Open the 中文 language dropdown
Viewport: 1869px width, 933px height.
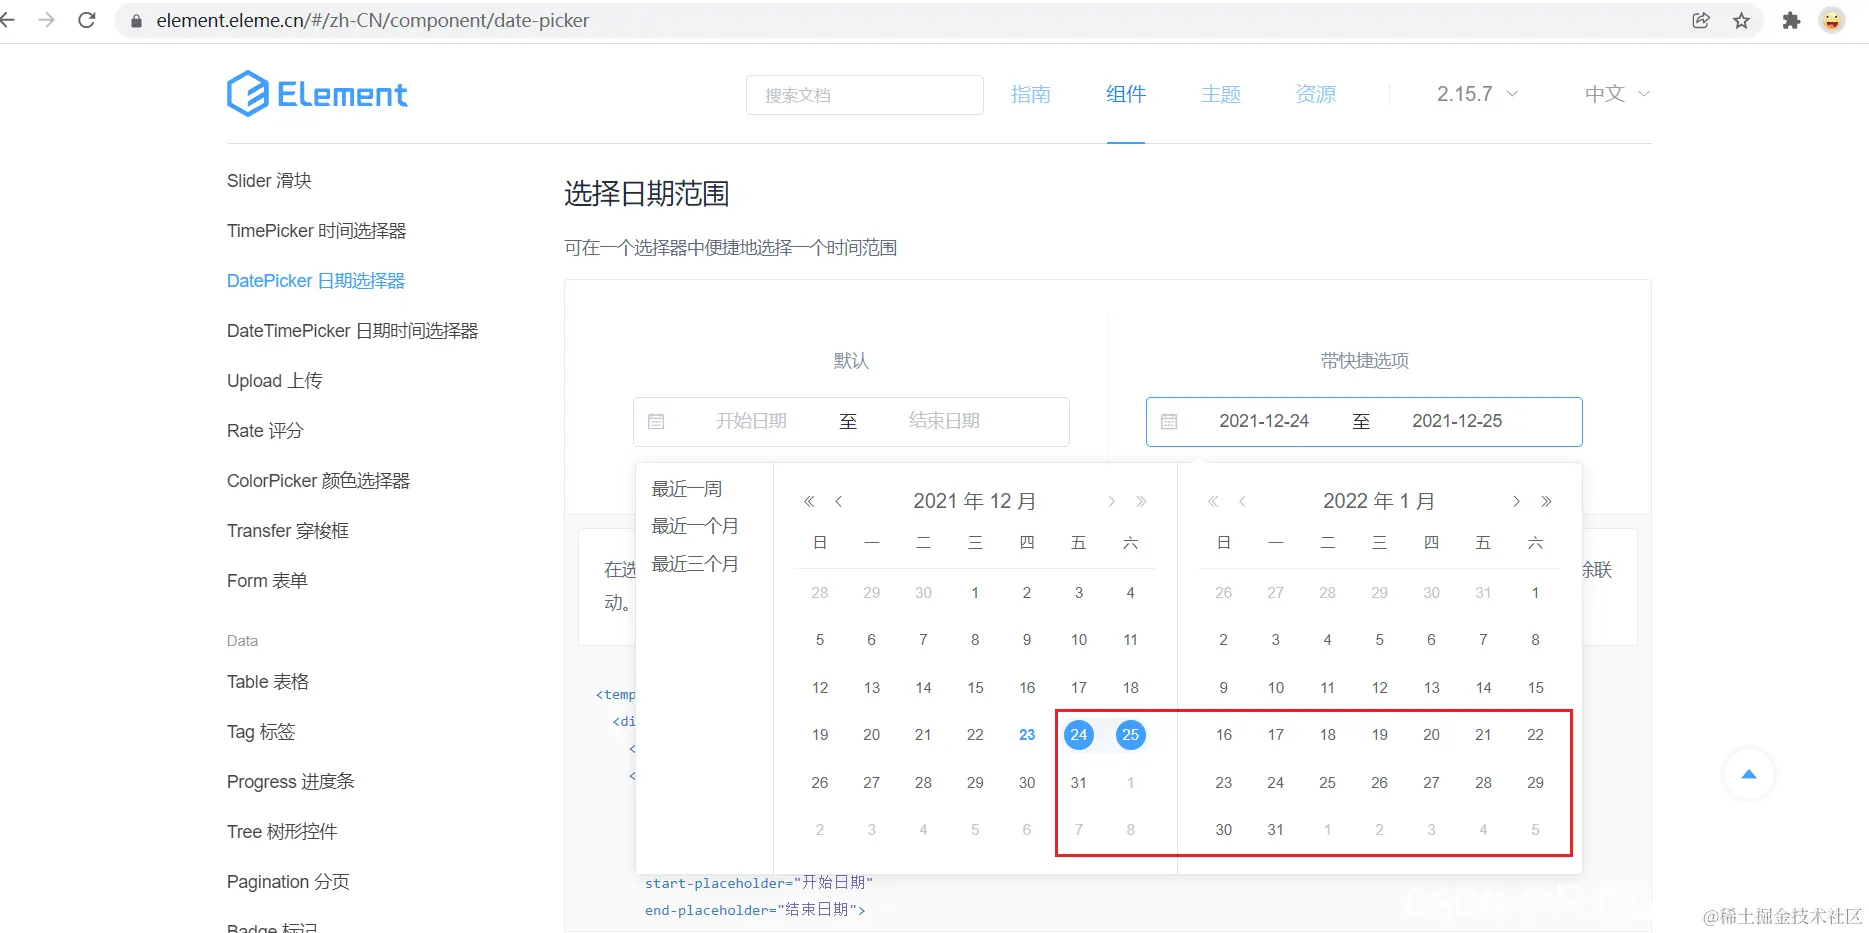(x=1617, y=94)
